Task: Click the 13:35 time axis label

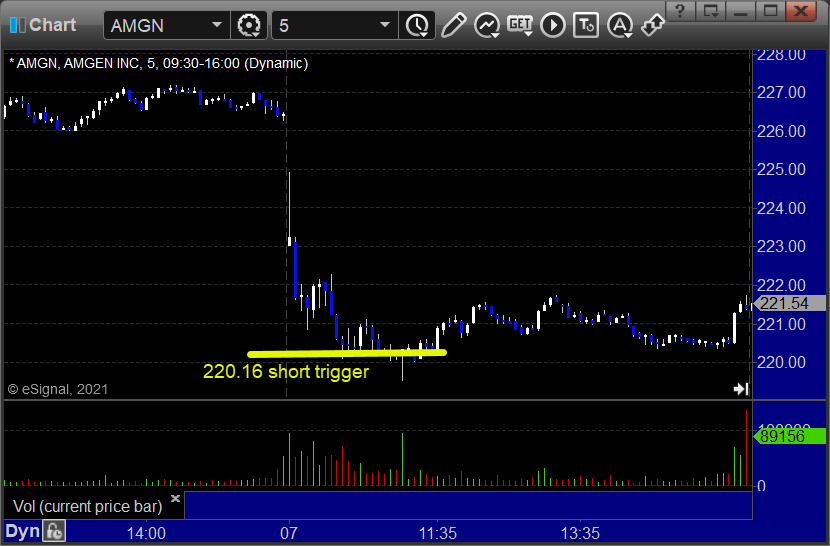Action: pyautogui.click(x=580, y=533)
